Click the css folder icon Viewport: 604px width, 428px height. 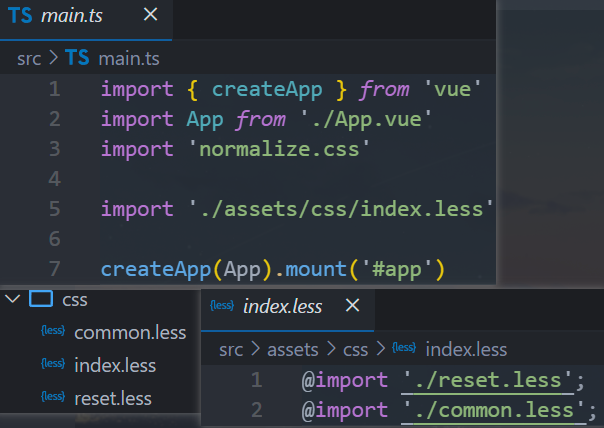tap(41, 299)
